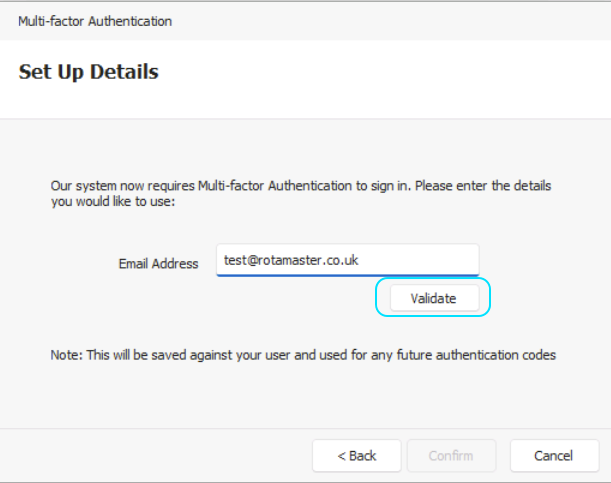
Task: Select the Email Address label
Action: click(x=158, y=264)
